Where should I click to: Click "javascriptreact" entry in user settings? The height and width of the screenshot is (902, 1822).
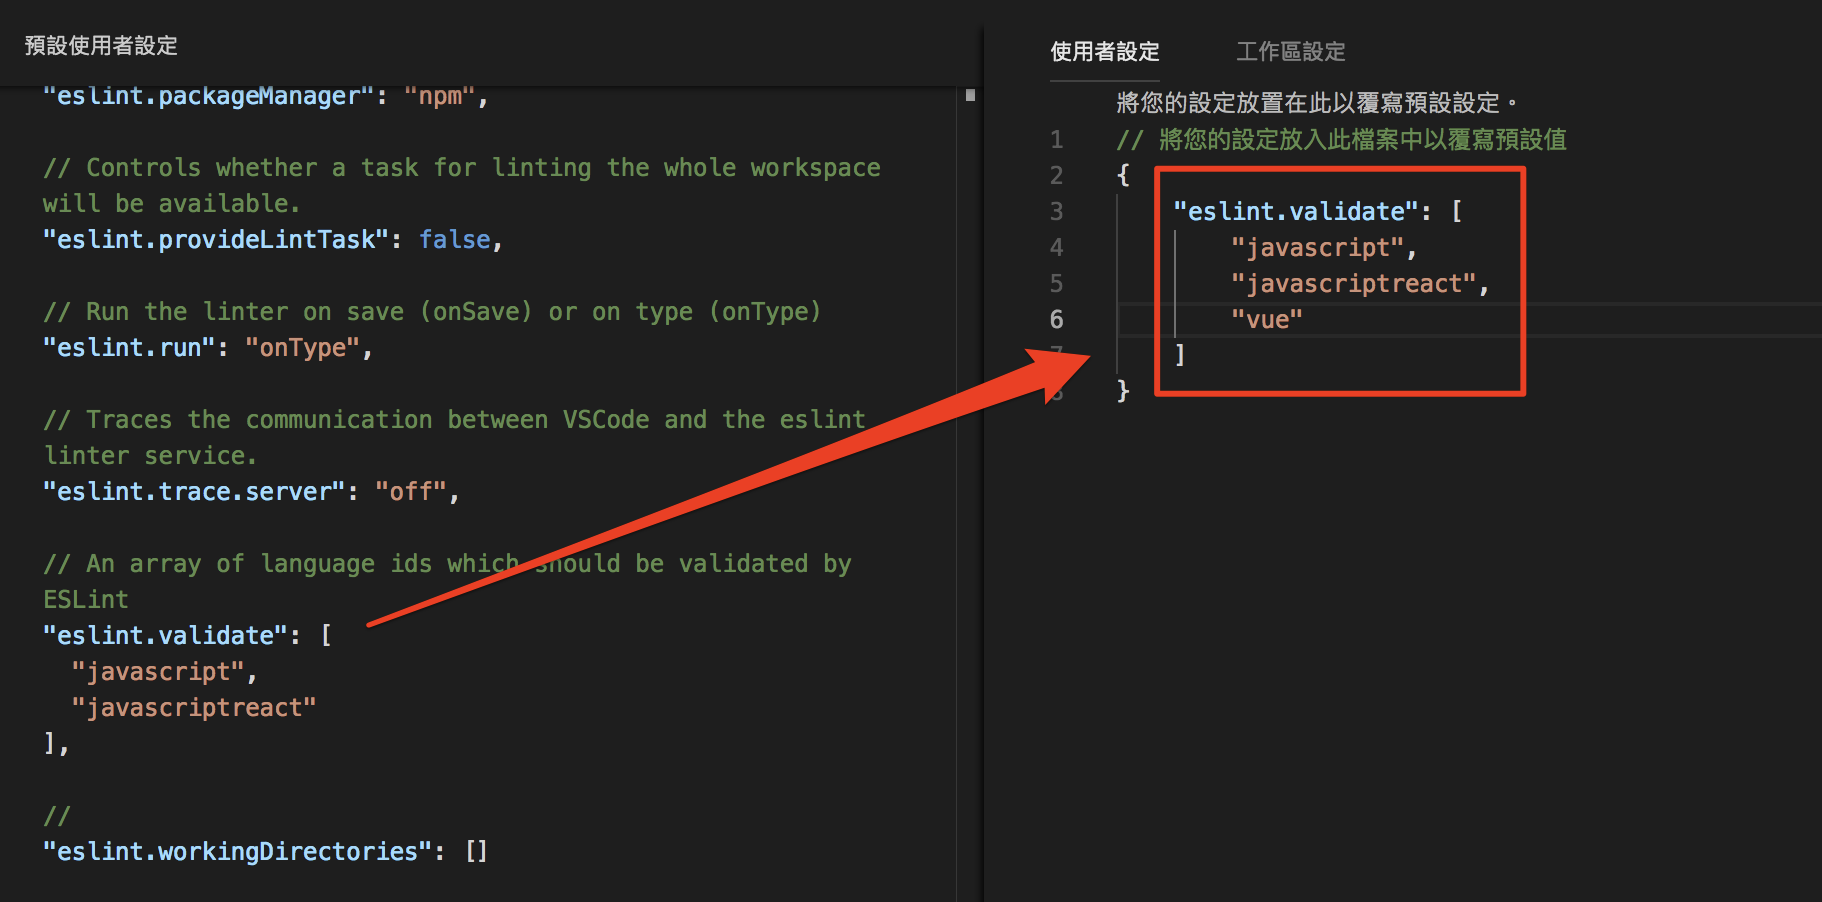point(1354,283)
